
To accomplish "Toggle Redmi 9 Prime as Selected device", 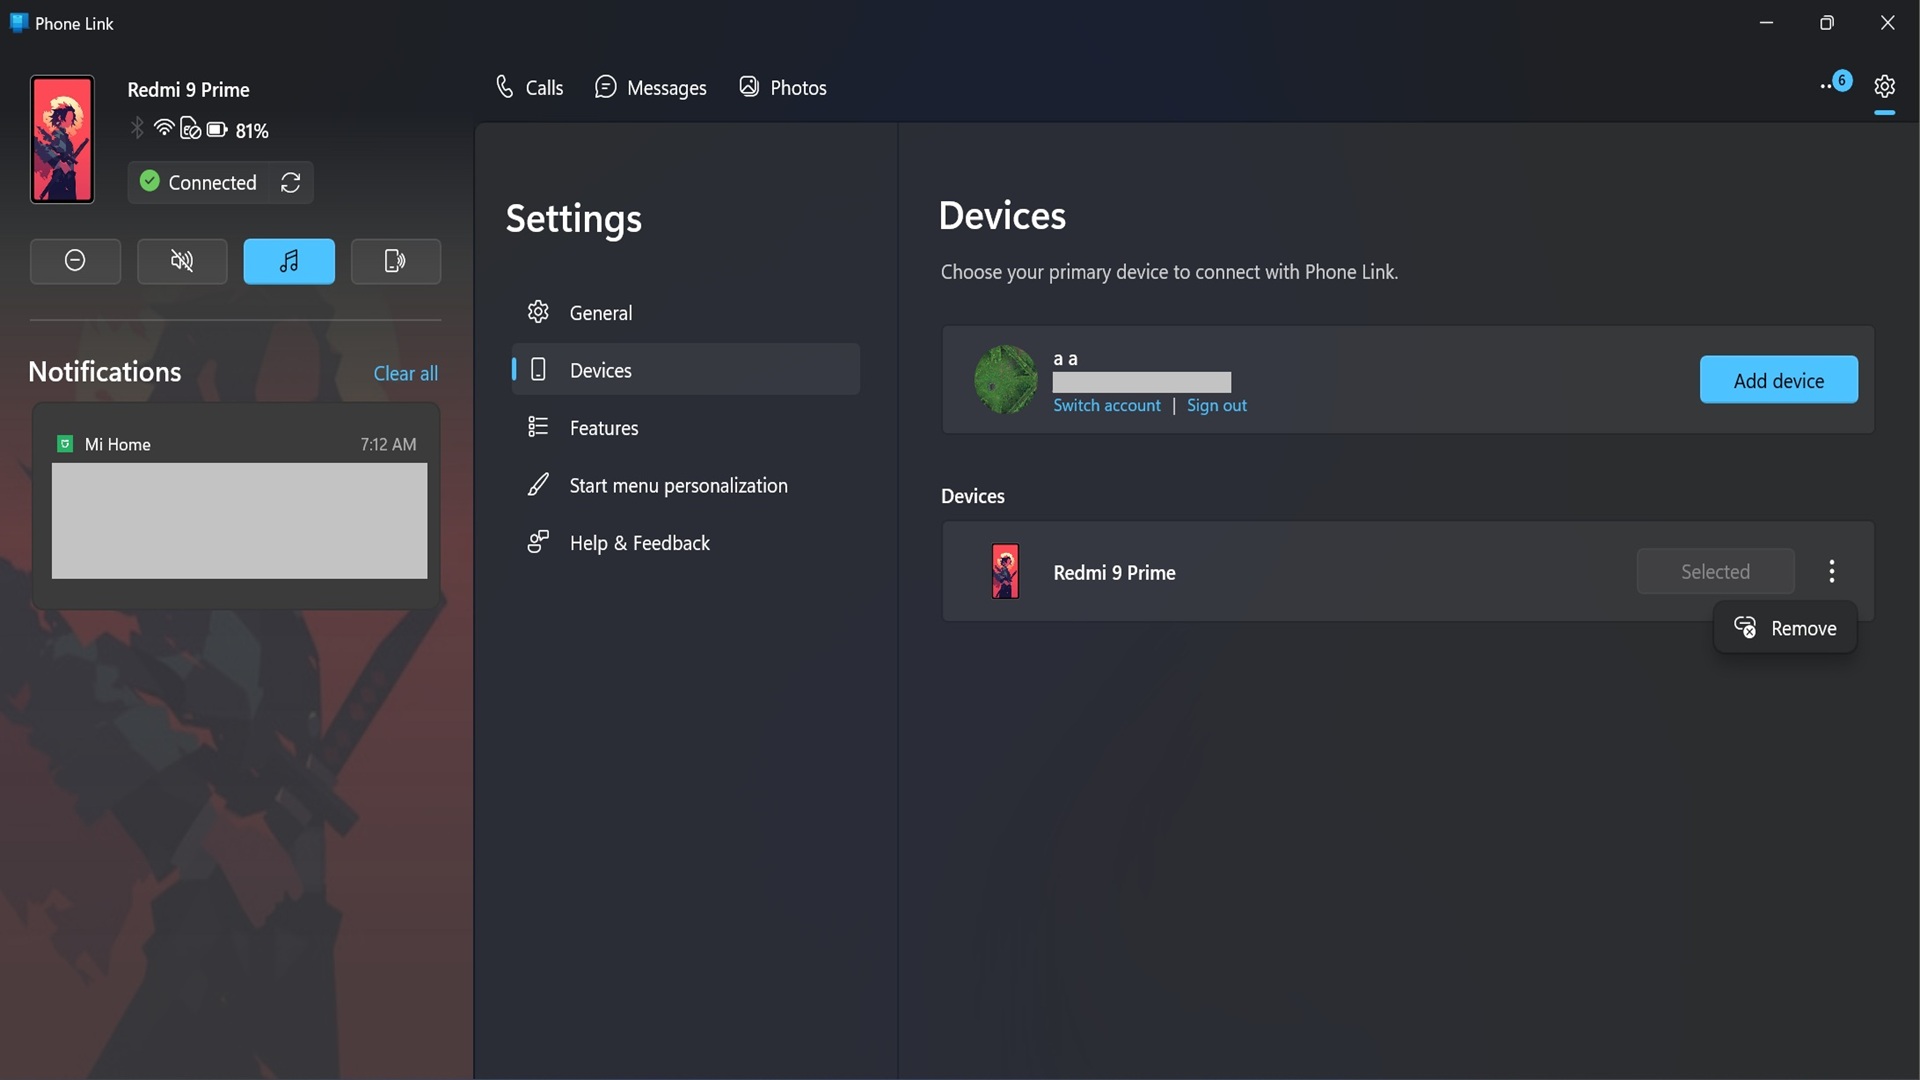I will click(x=1714, y=571).
